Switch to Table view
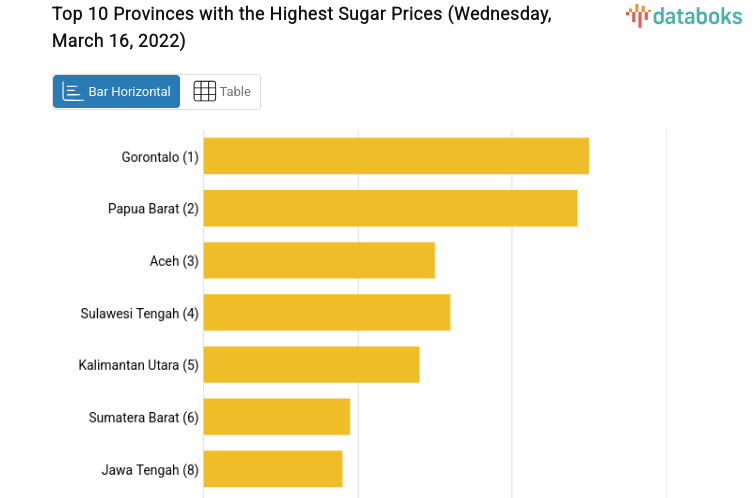This screenshot has height=498, width=753. click(221, 92)
